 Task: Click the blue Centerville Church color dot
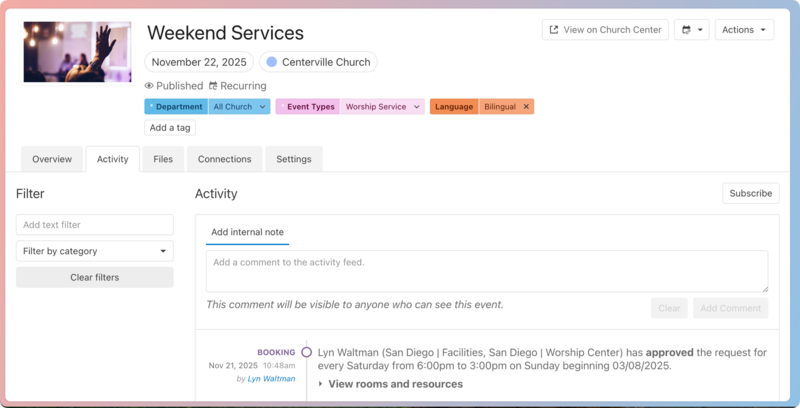pyautogui.click(x=272, y=62)
